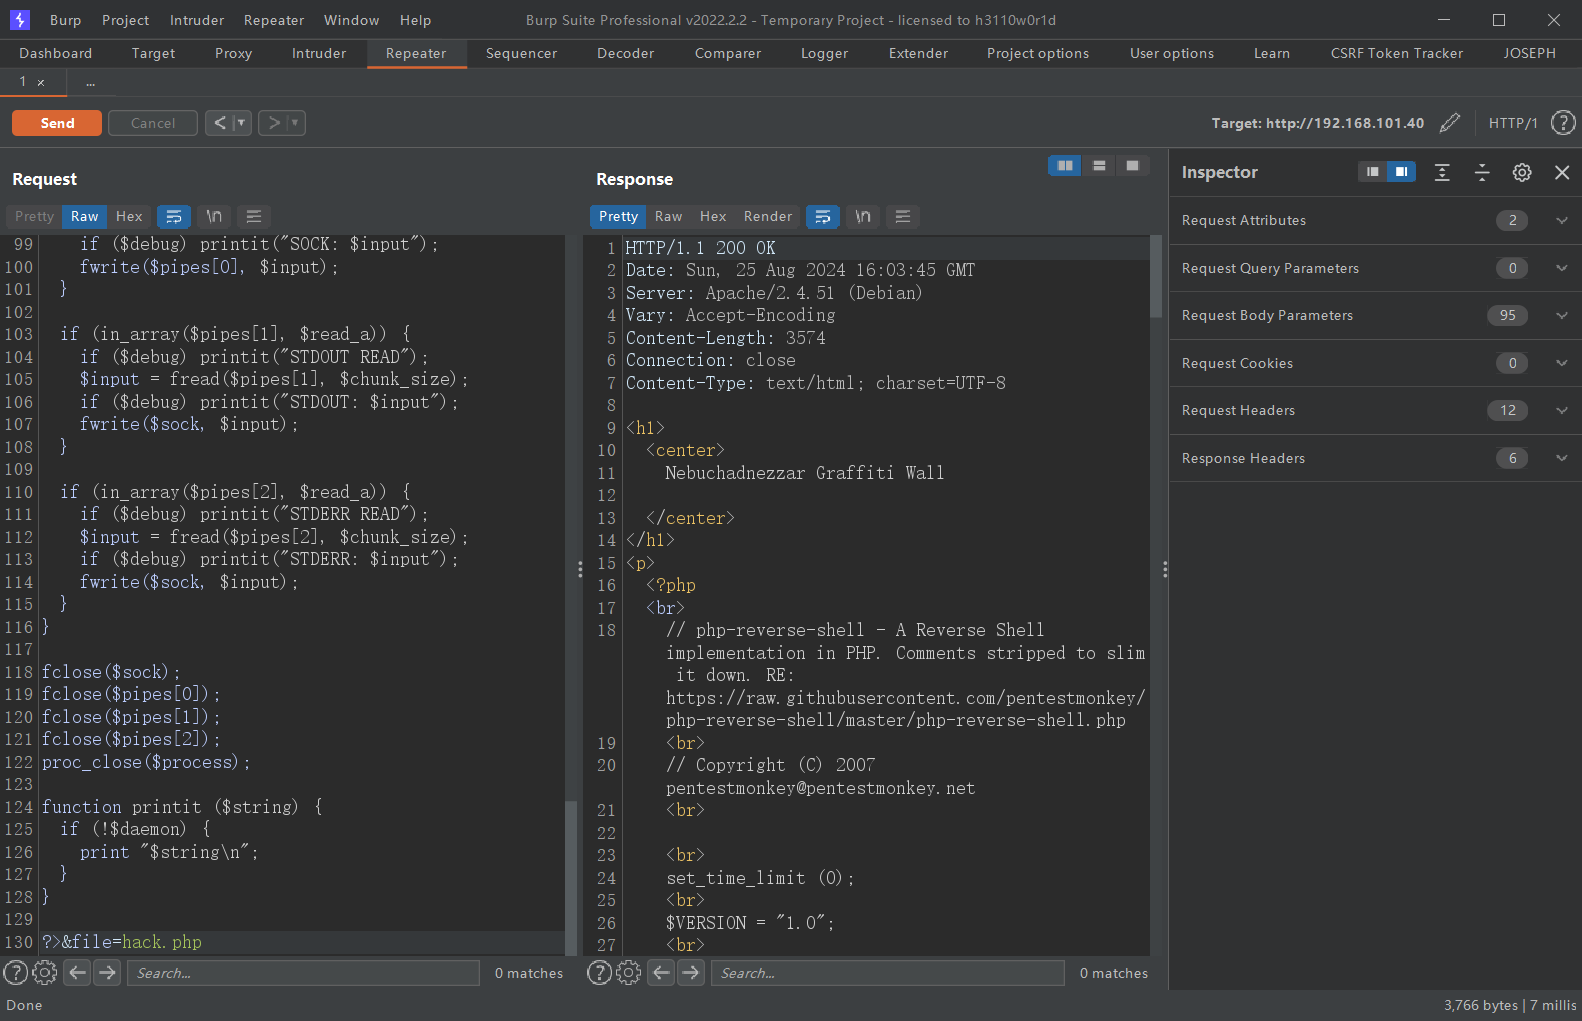Dock Inspector layout right icon
The height and width of the screenshot is (1021, 1582).
click(1402, 172)
